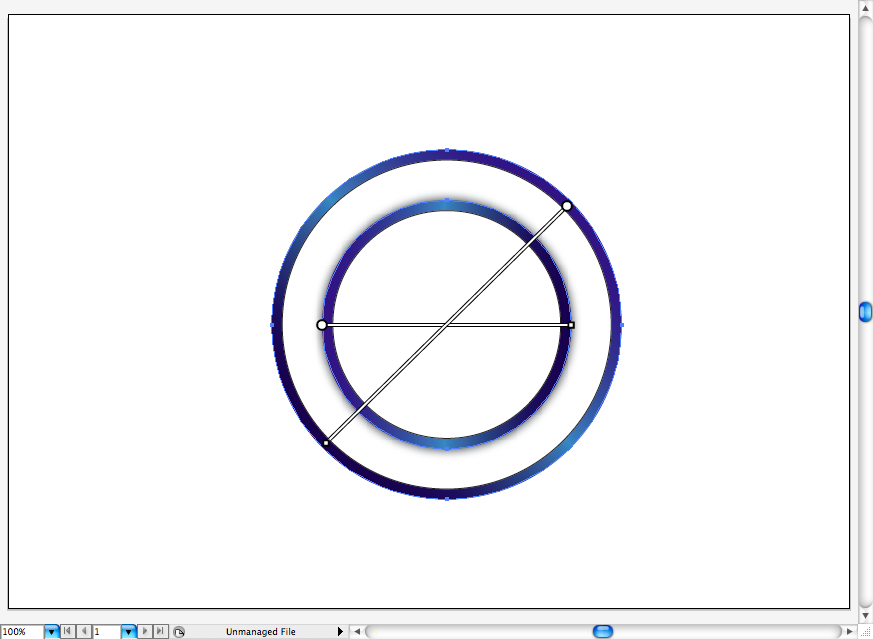Click the vertical scrollbar thumb
This screenshot has width=873, height=639.
coord(865,312)
